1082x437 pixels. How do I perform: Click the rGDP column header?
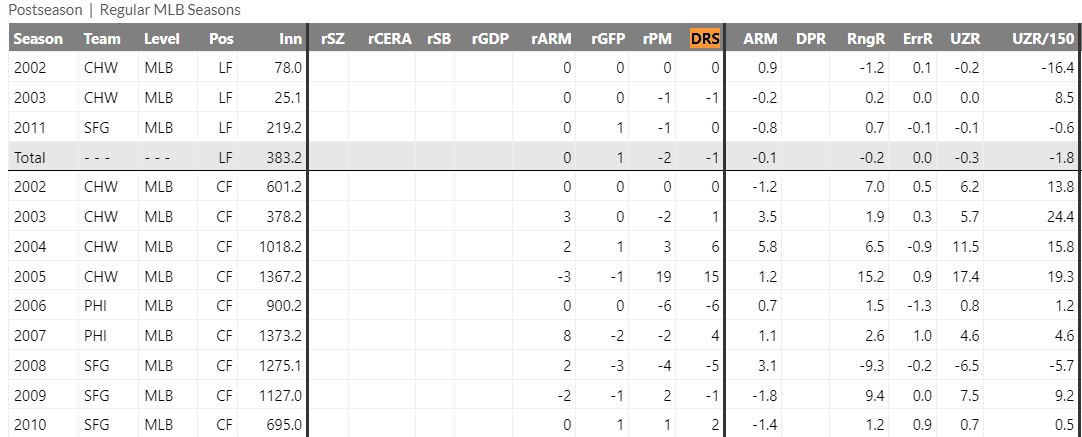(490, 39)
